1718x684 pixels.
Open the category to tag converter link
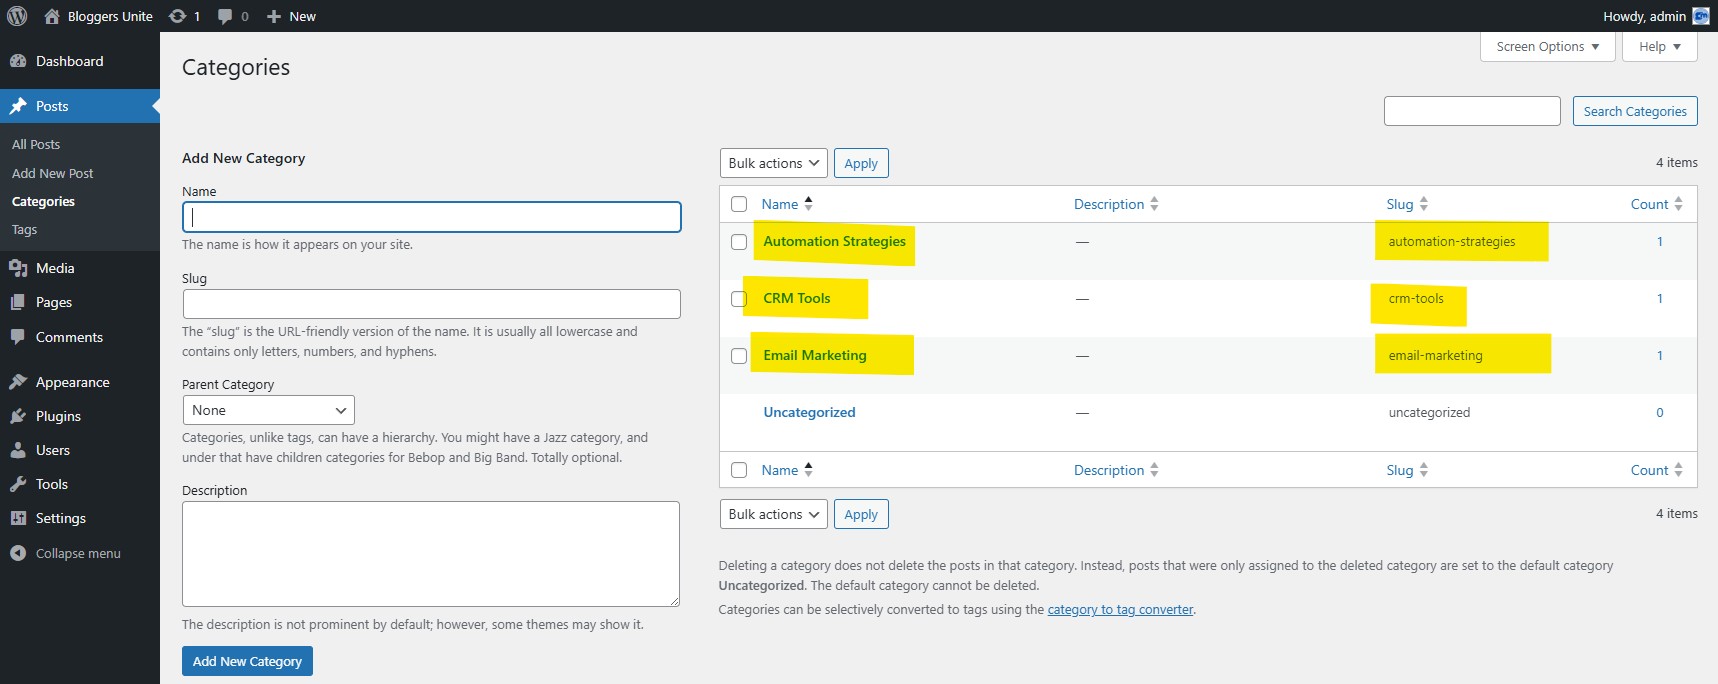click(x=1120, y=609)
